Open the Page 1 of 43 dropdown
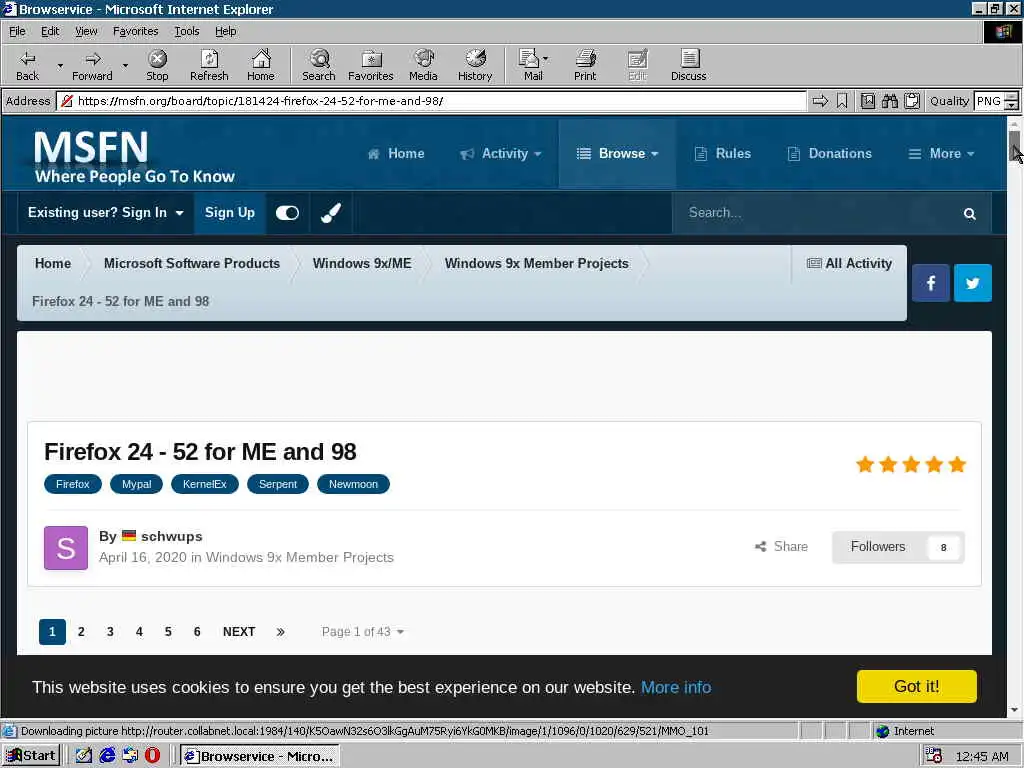 click(362, 632)
